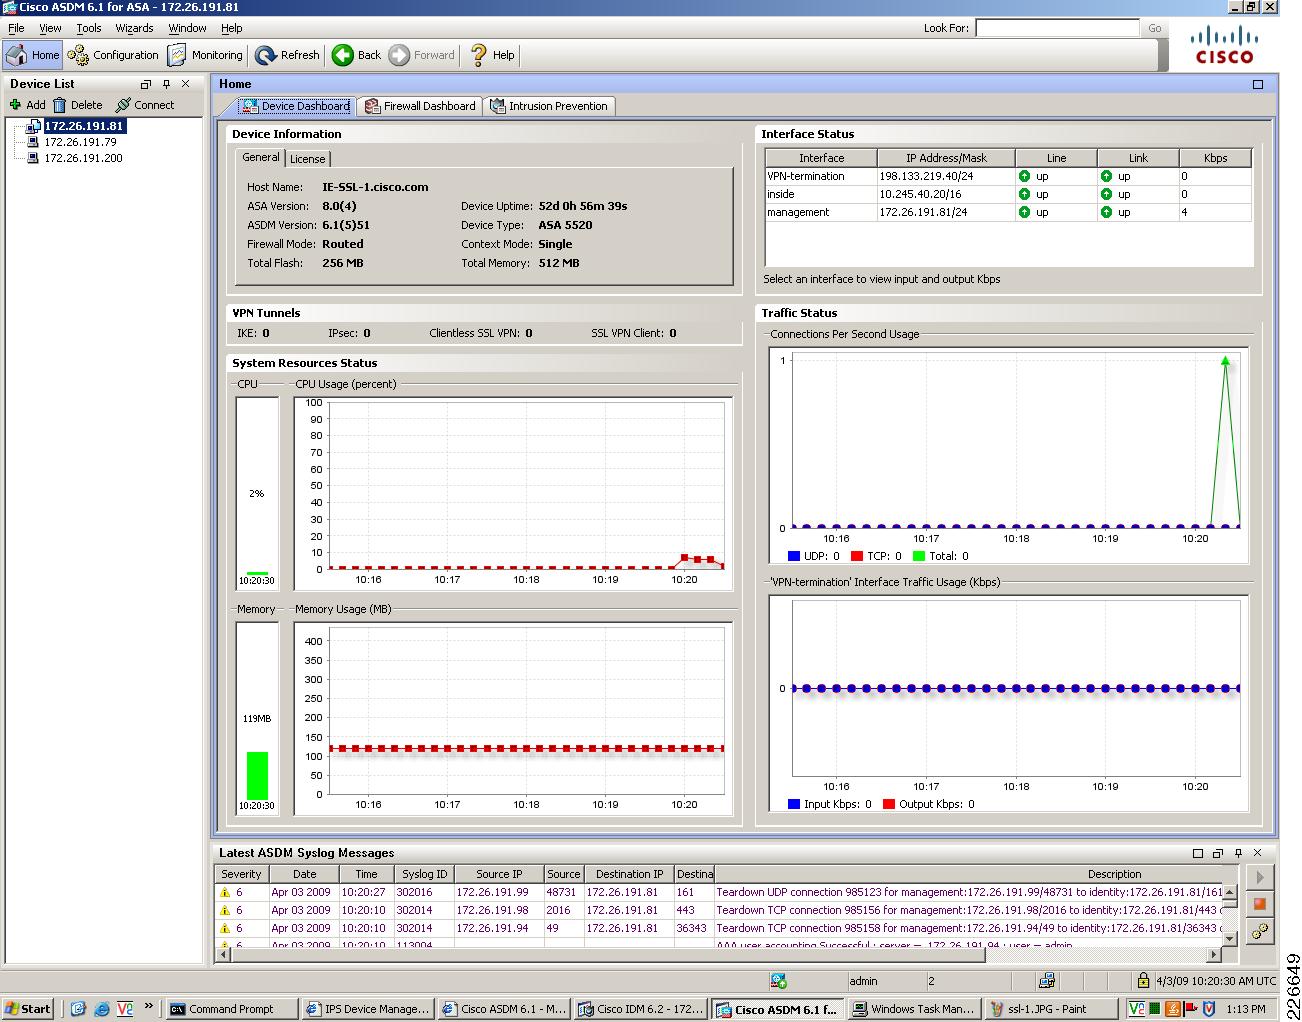Select the management interface row

[x=1008, y=212]
